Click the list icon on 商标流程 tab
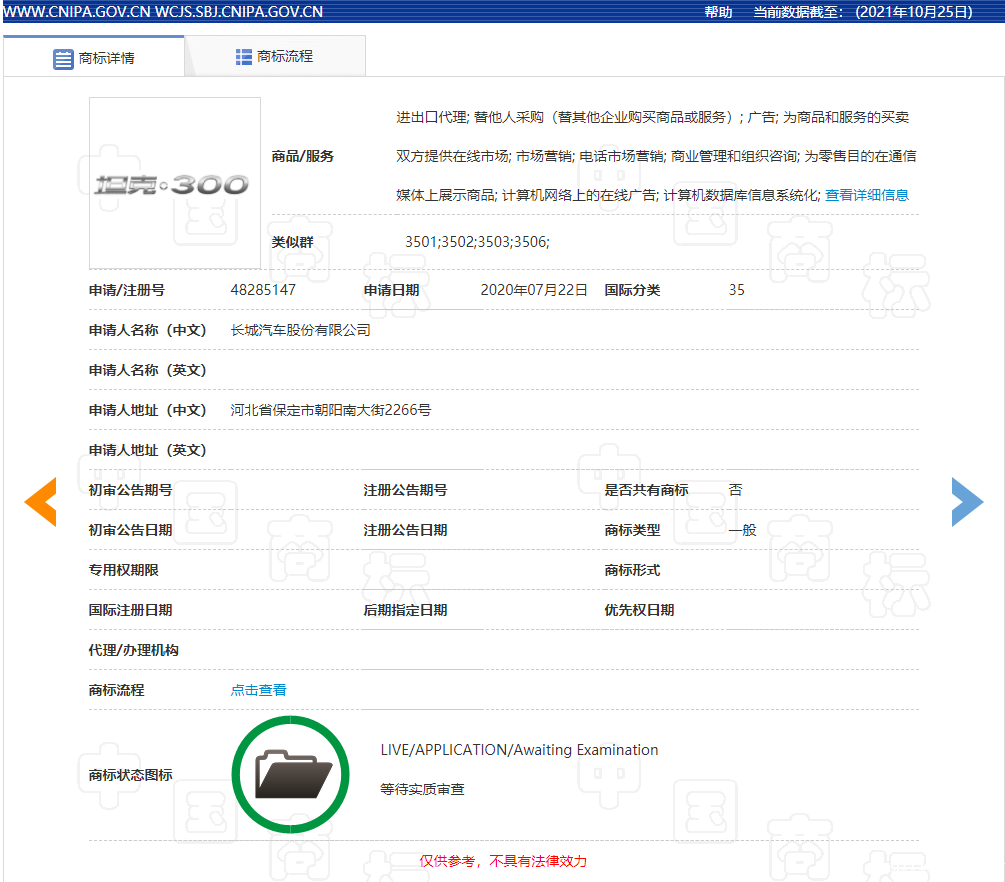The width and height of the screenshot is (1005, 882). (244, 57)
